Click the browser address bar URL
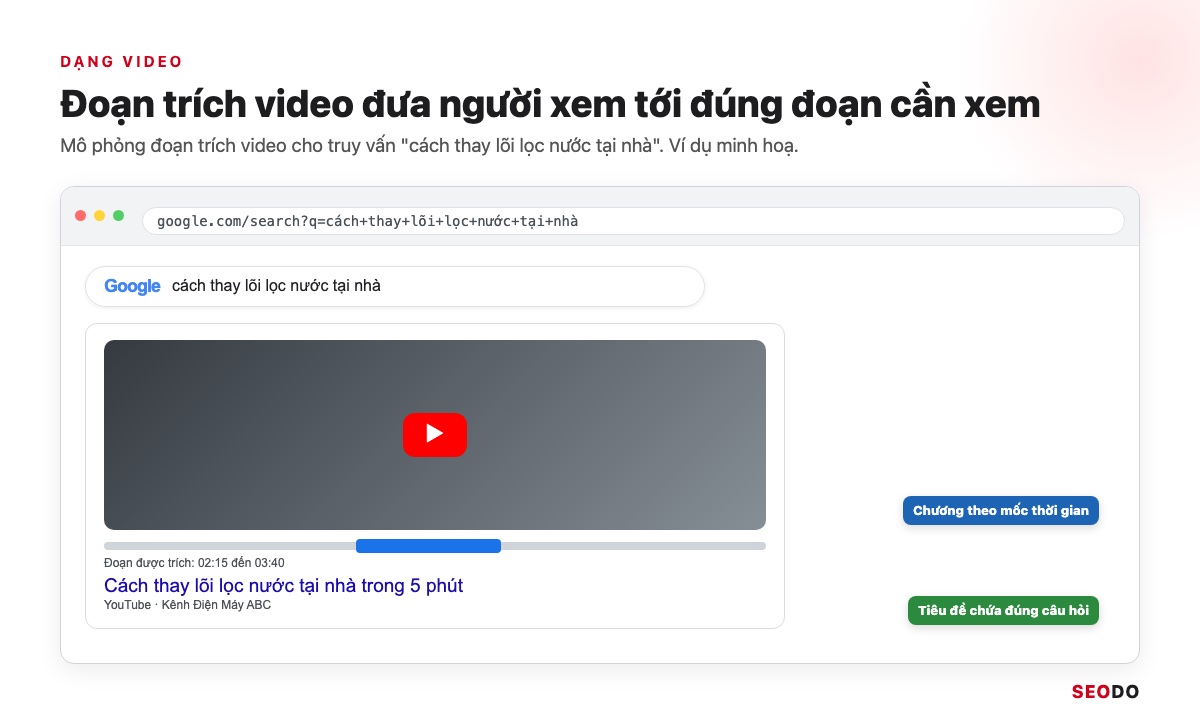 (633, 221)
